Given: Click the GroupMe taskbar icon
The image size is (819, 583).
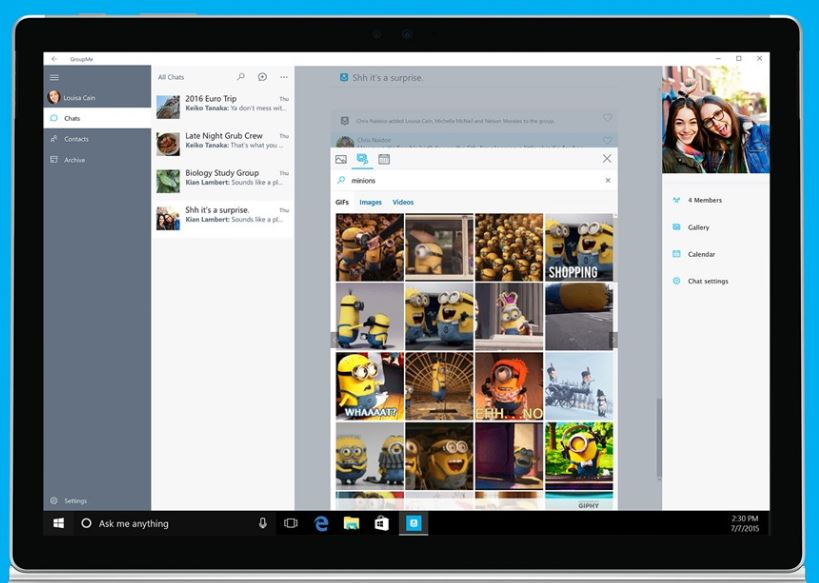Looking at the screenshot, I should [x=414, y=523].
